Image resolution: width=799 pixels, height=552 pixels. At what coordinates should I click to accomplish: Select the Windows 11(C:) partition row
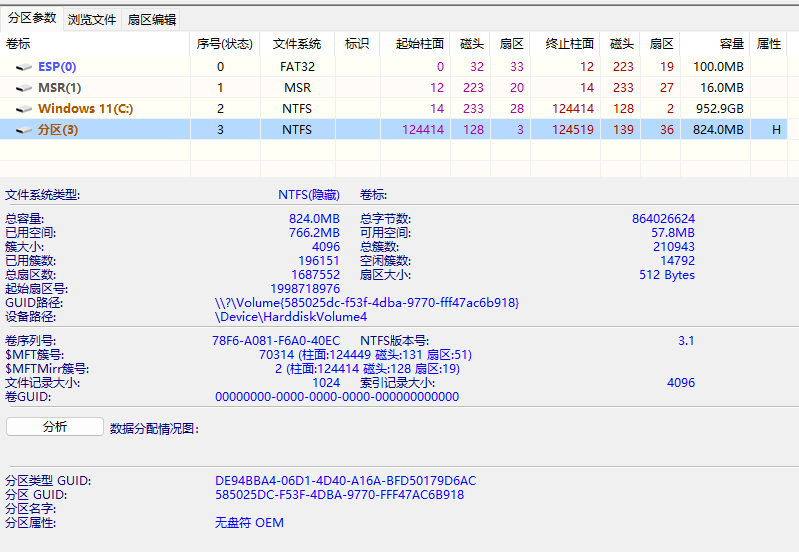coord(393,109)
